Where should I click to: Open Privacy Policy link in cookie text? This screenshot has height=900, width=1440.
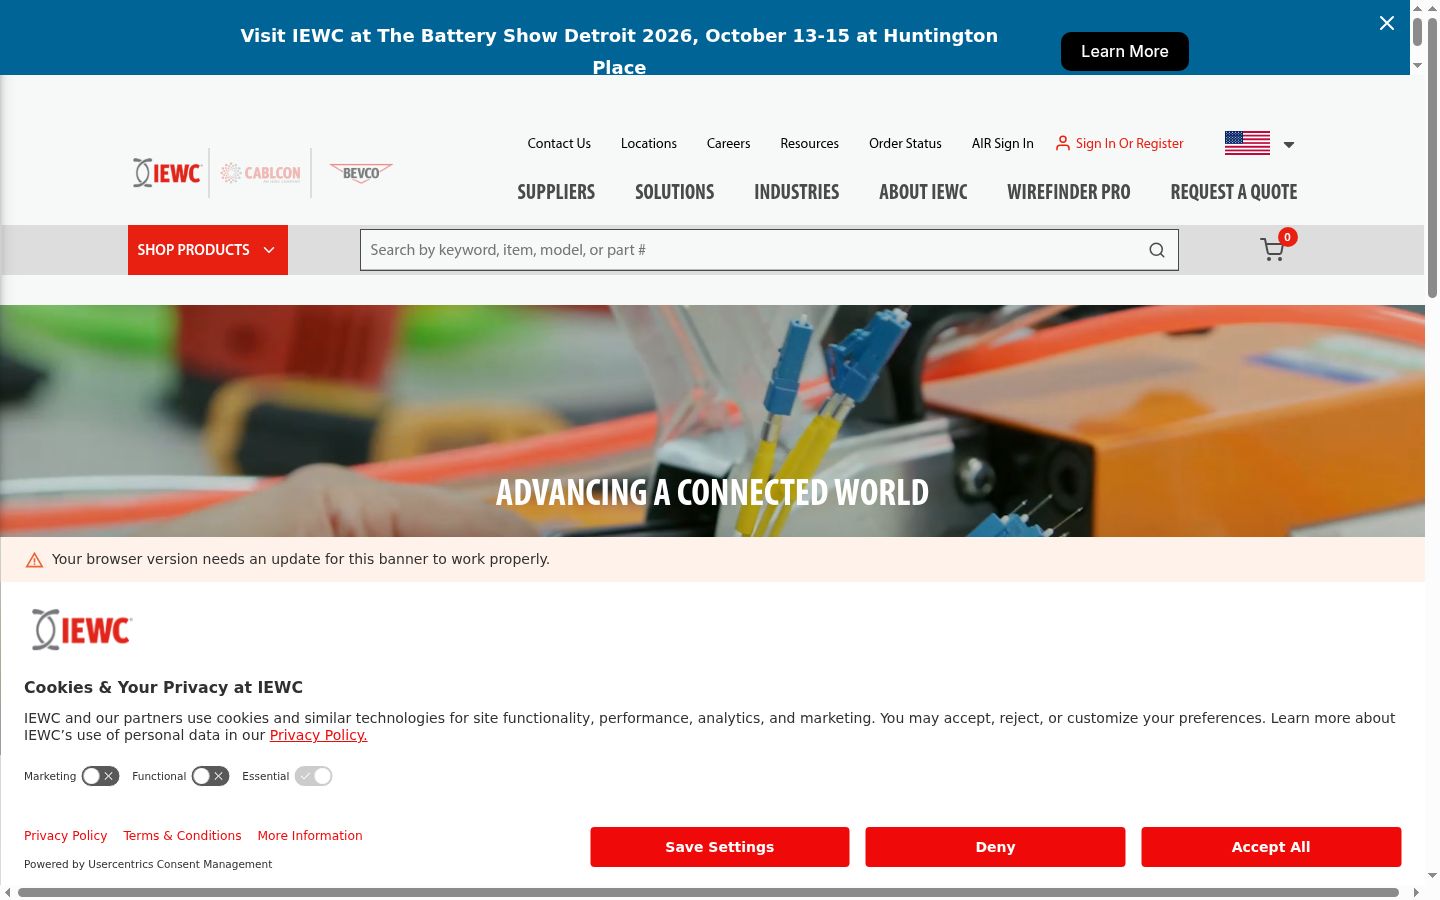tap(318, 735)
